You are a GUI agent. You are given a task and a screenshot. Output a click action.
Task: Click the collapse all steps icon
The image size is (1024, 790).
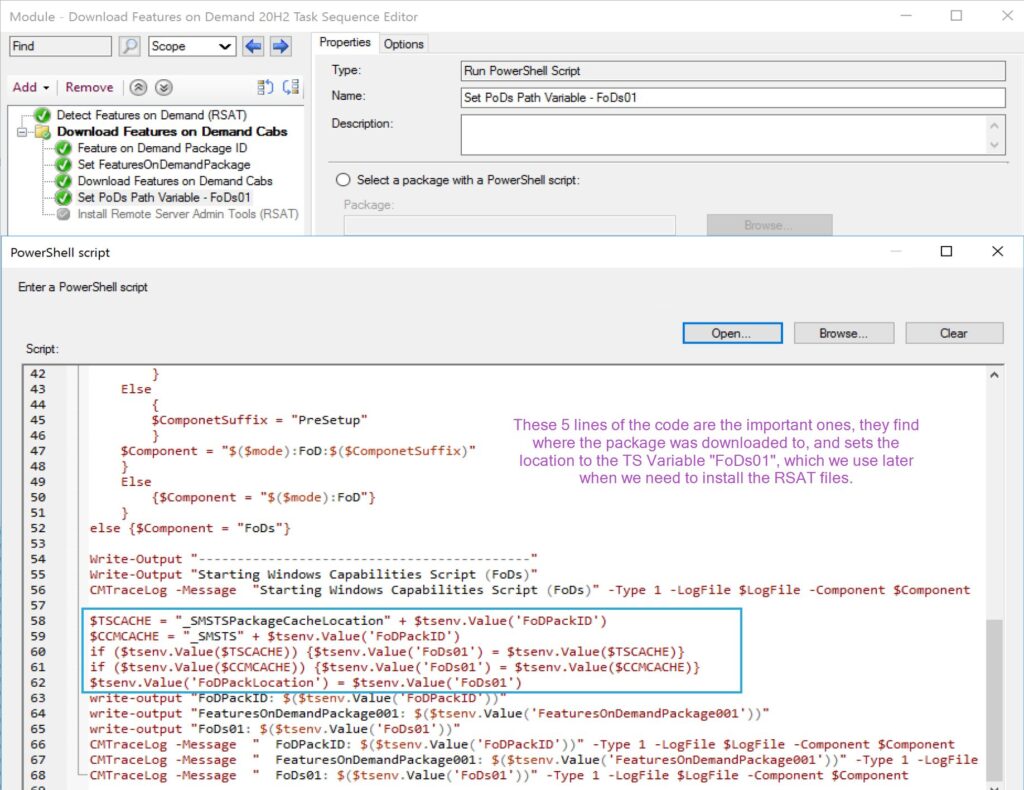pyautogui.click(x=291, y=88)
